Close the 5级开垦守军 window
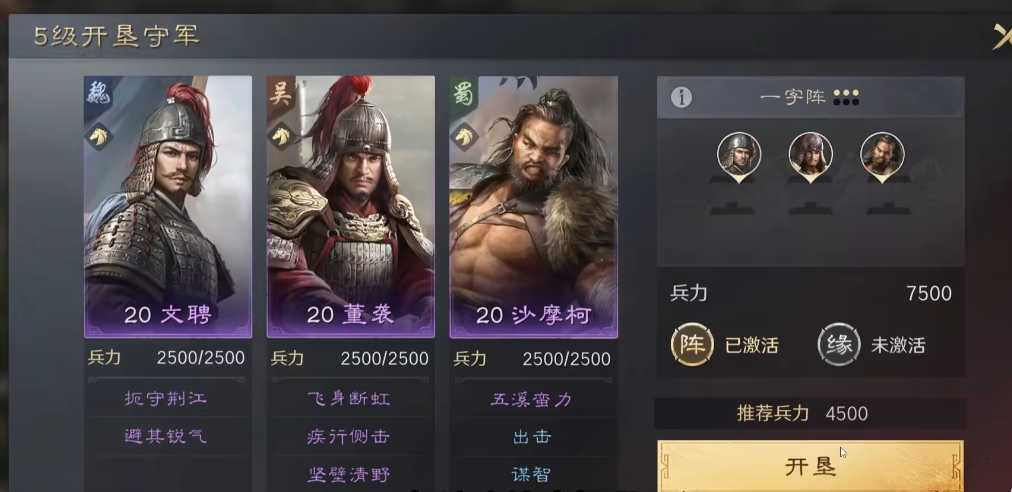Viewport: 1012px width, 492px height. coord(1002,36)
